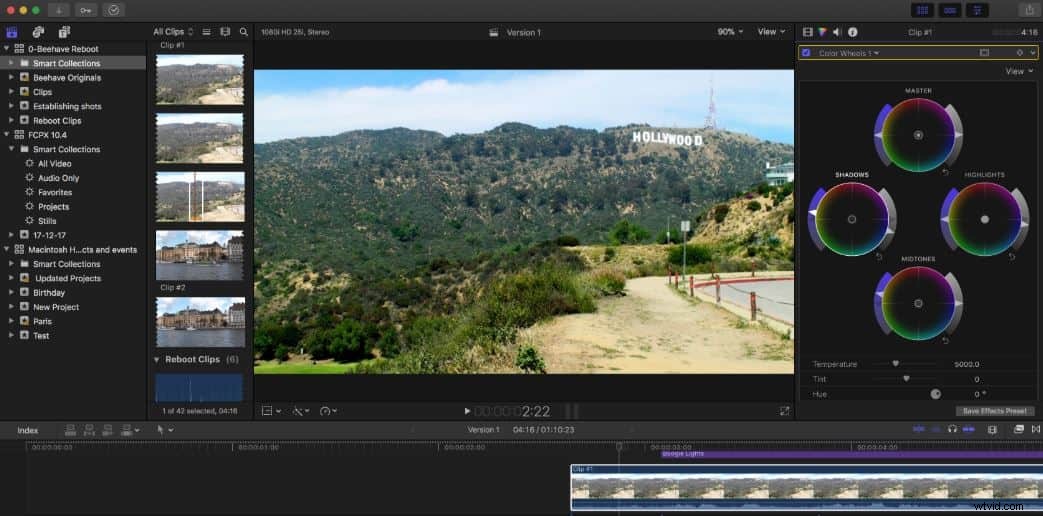Open the retime speedometer dropdown
Image resolution: width=1043 pixels, height=516 pixels.
coord(328,411)
